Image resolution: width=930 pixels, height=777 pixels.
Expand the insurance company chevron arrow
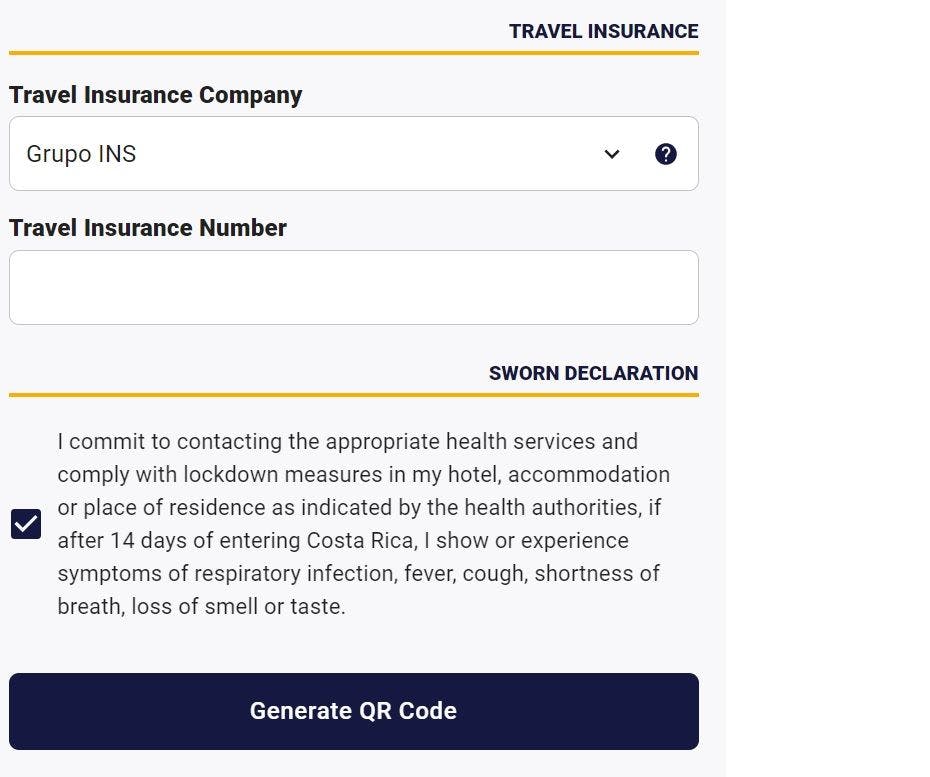click(611, 154)
